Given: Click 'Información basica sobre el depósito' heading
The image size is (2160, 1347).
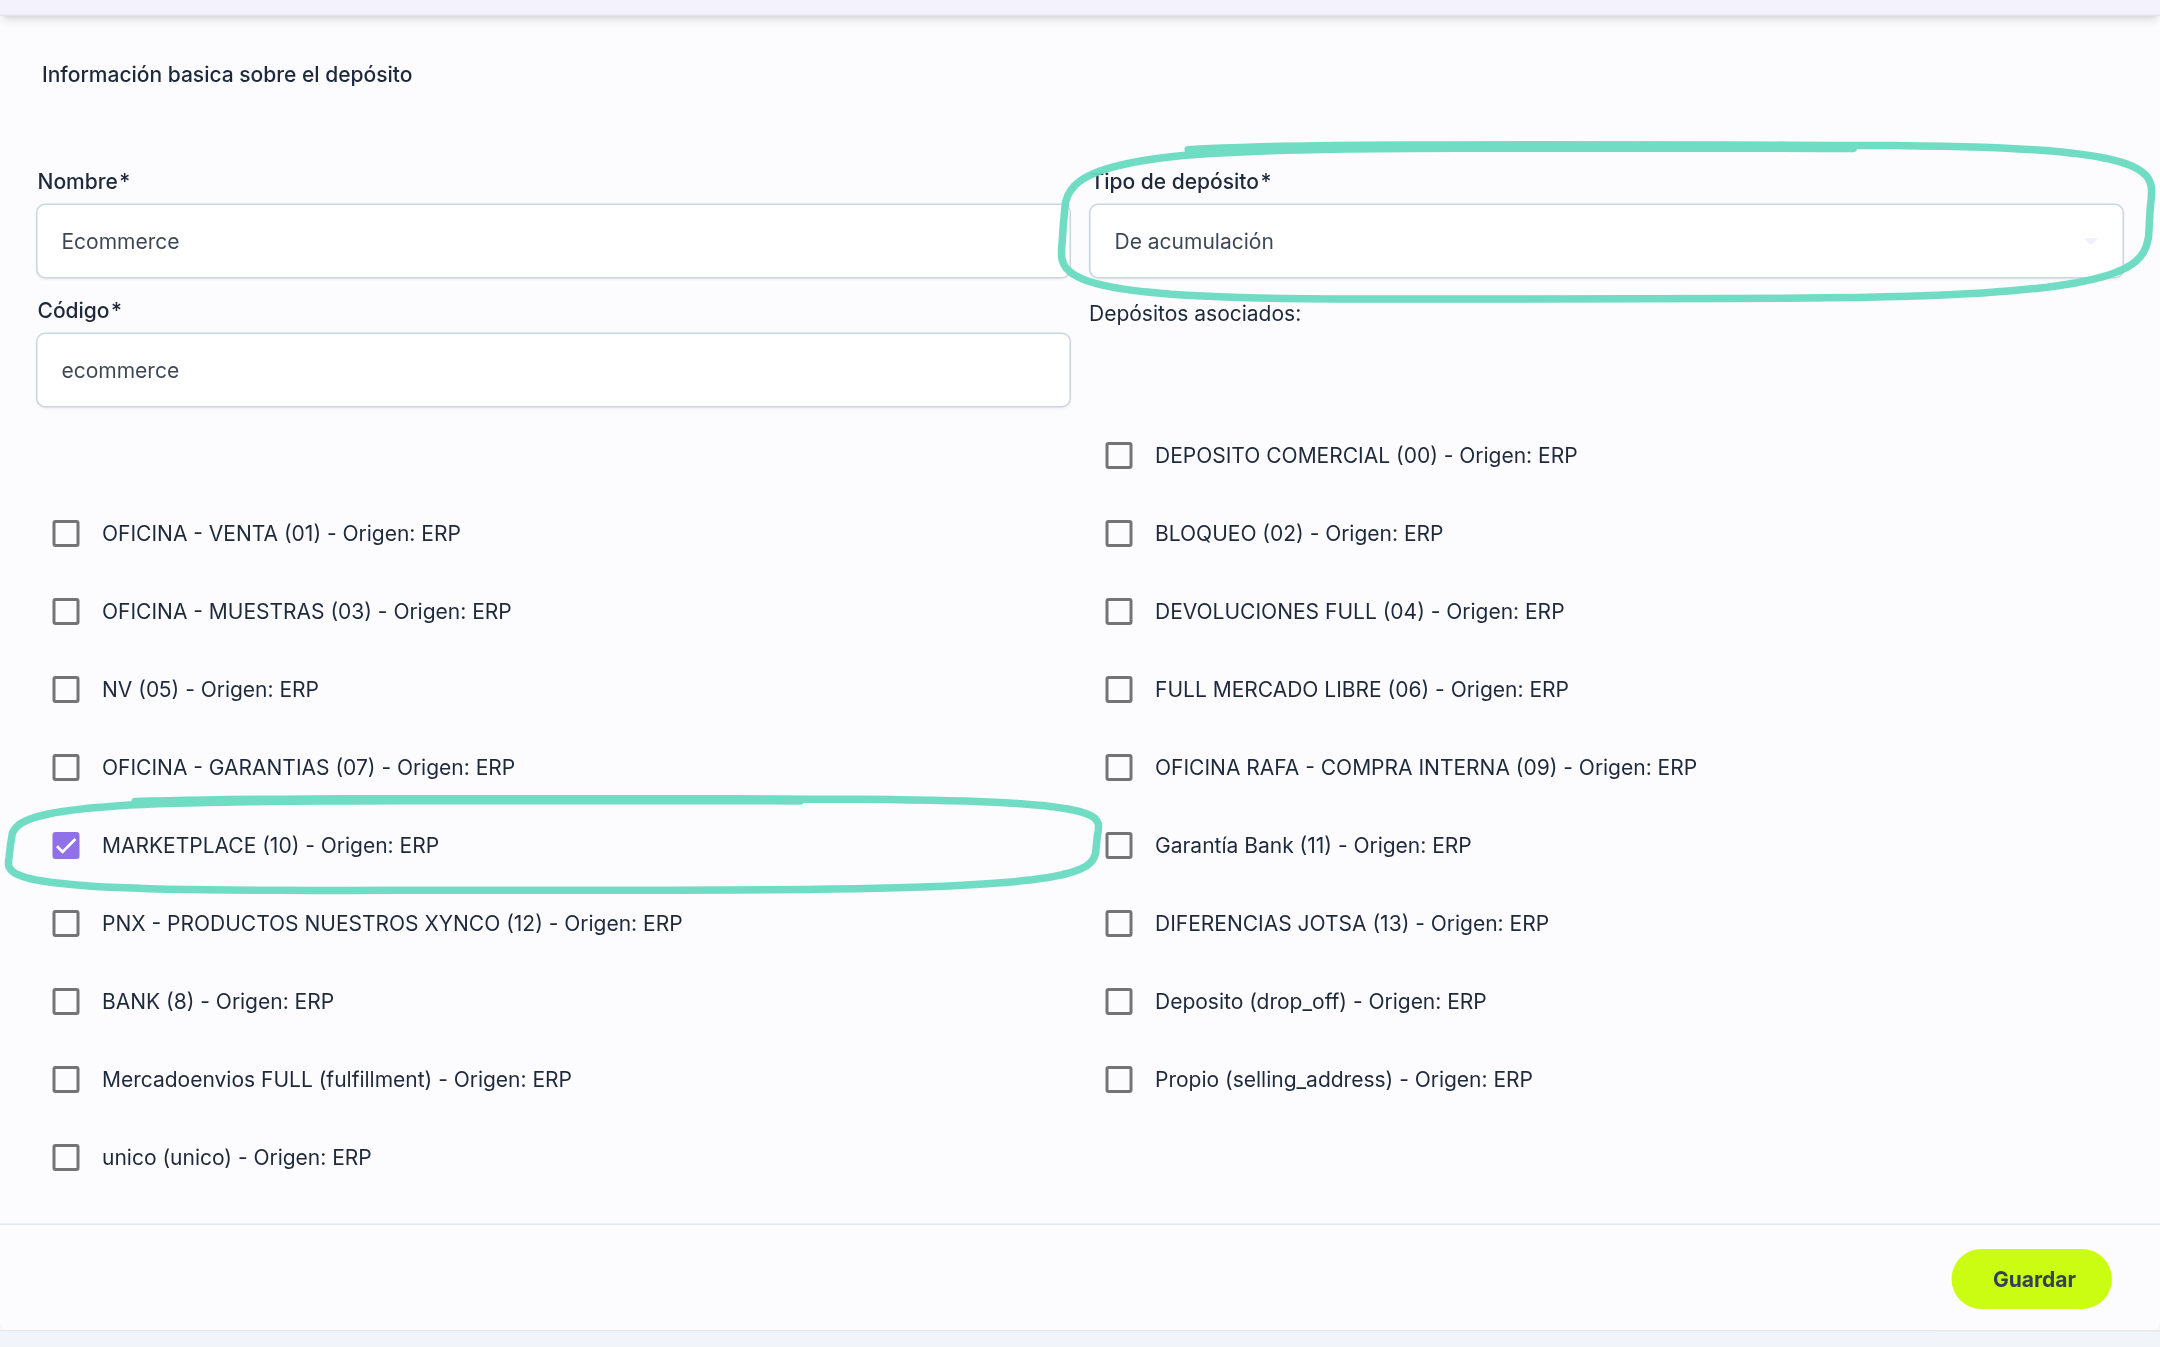Looking at the screenshot, I should pos(227,75).
